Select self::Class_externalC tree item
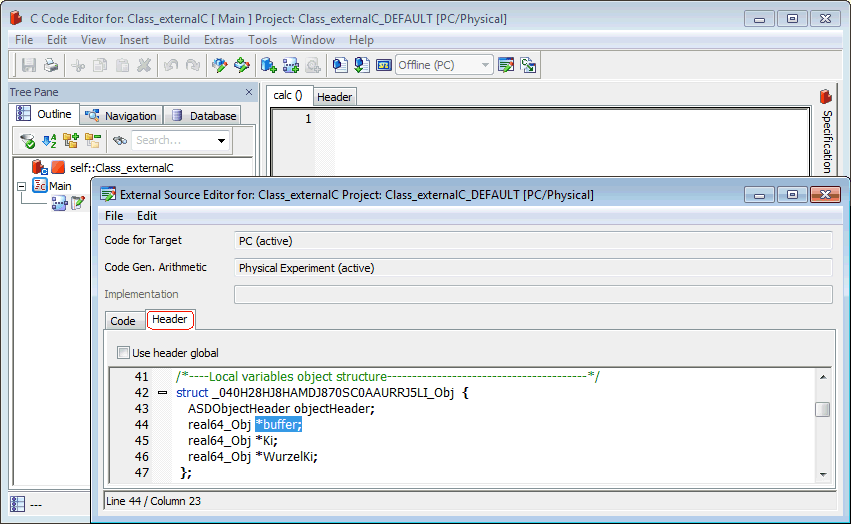 click(x=122, y=168)
